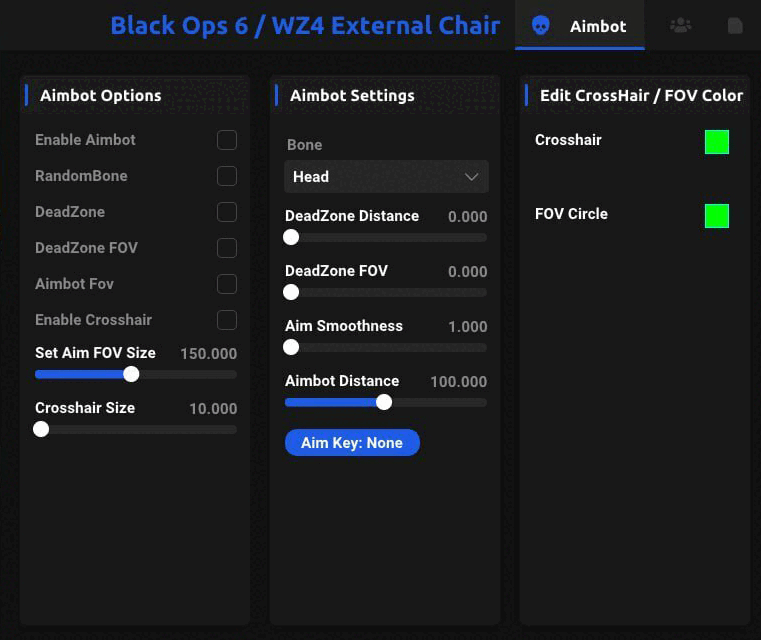Enable the DeadZone checkbox
The image size is (768, 640).
click(227, 212)
